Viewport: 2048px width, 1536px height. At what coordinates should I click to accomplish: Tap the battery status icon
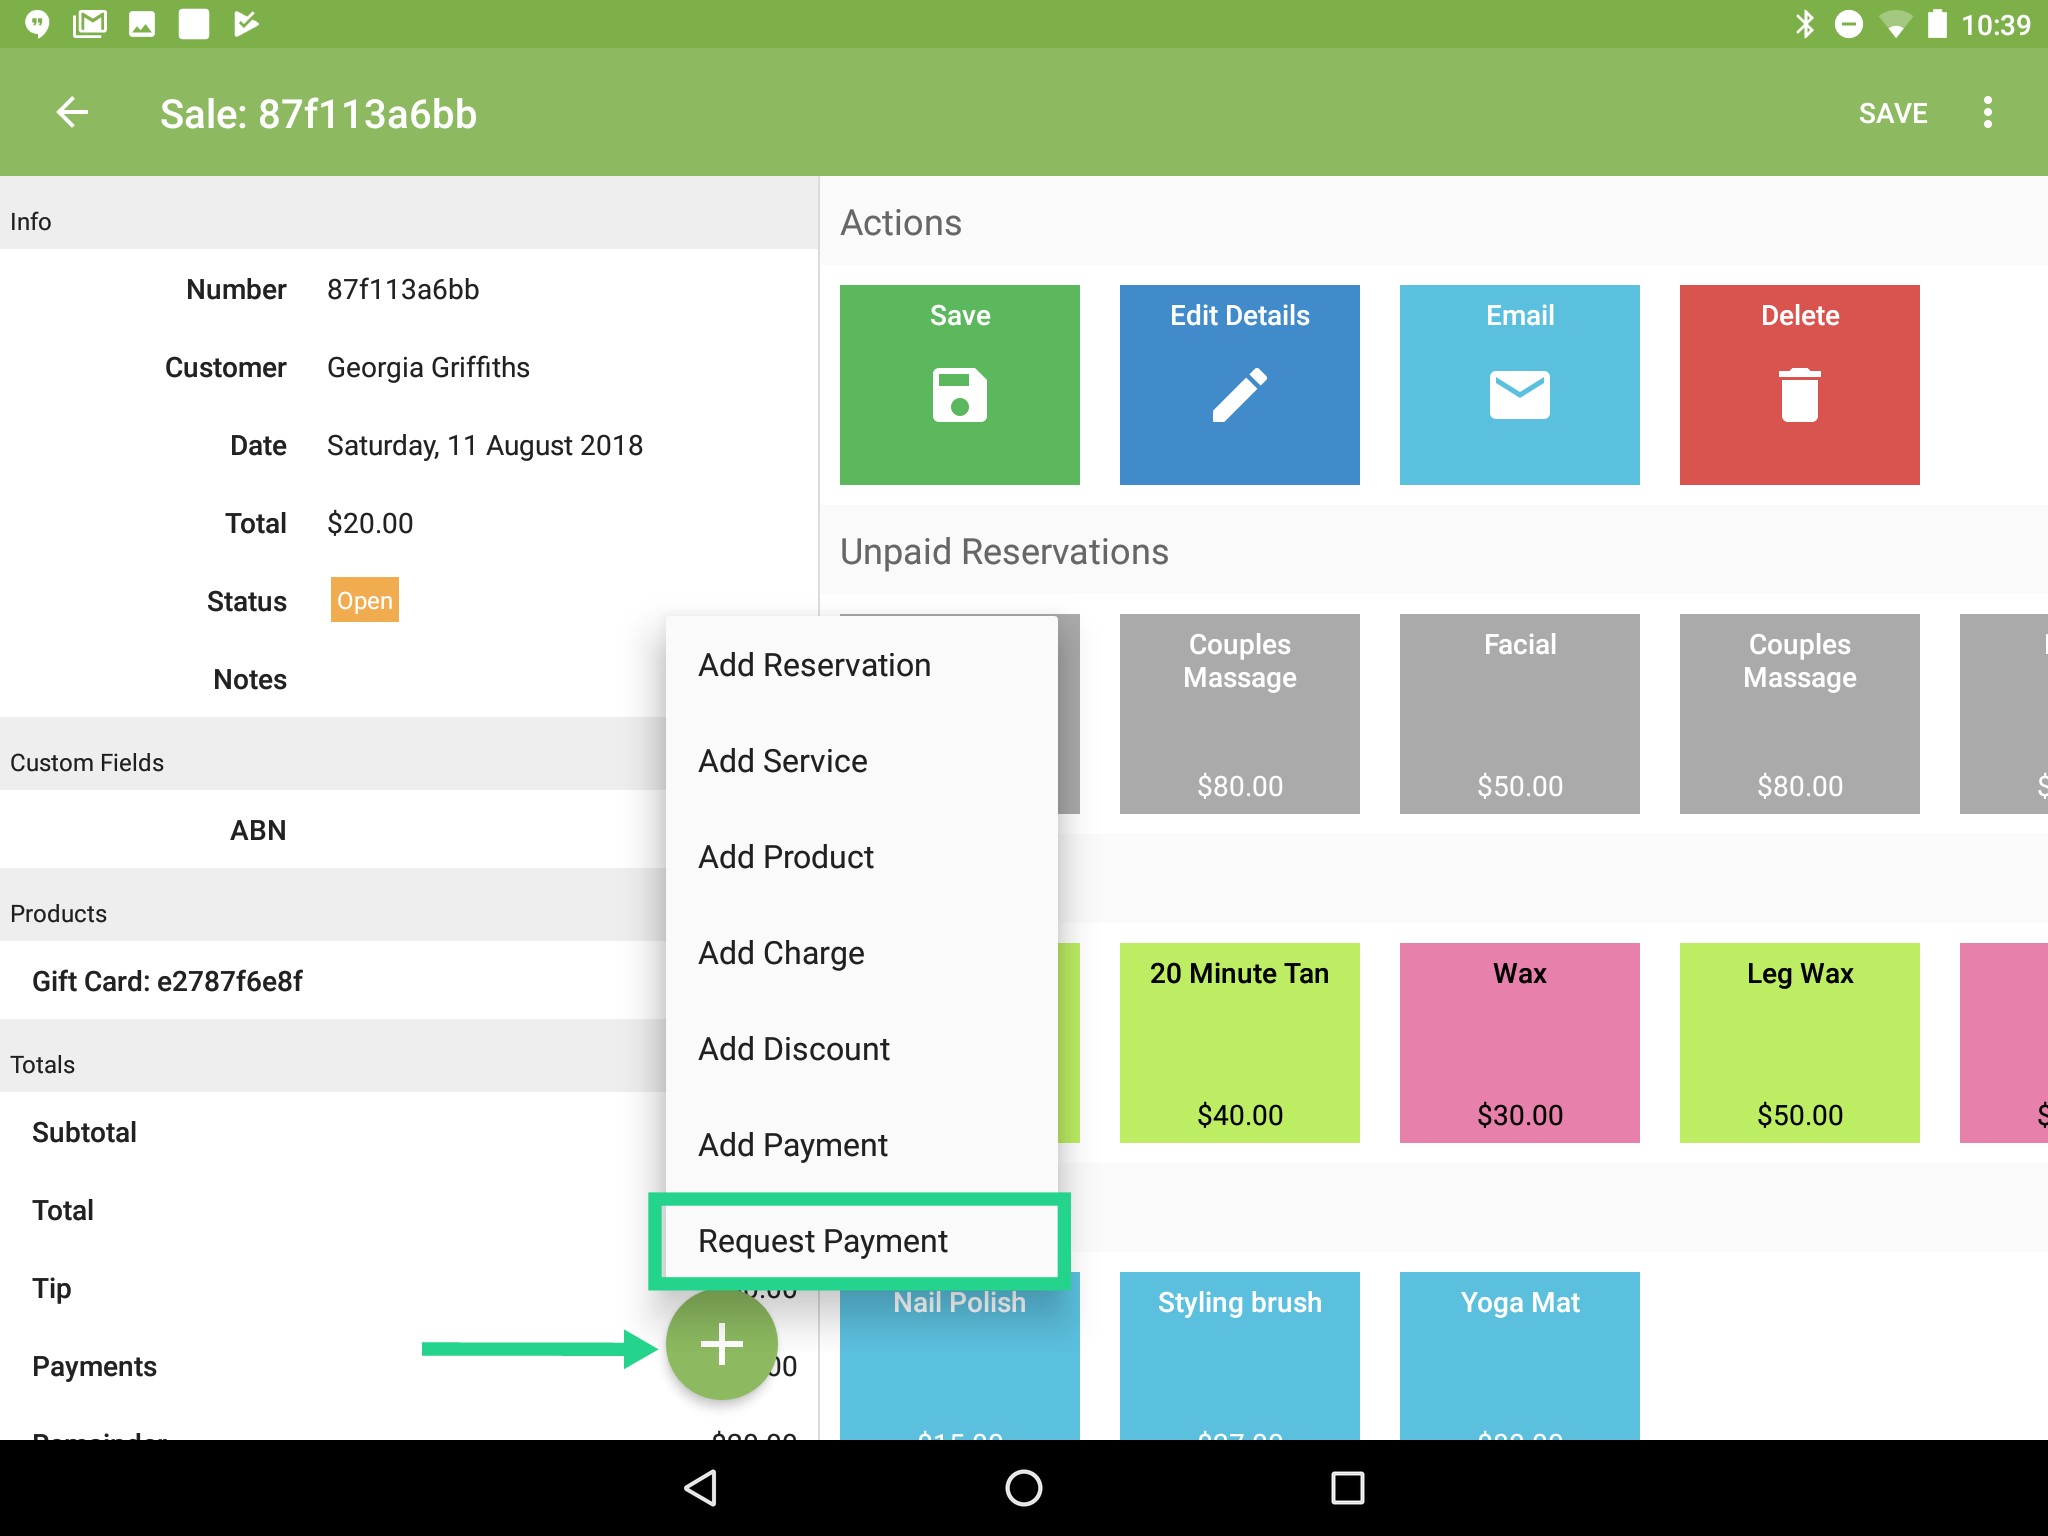[1937, 24]
